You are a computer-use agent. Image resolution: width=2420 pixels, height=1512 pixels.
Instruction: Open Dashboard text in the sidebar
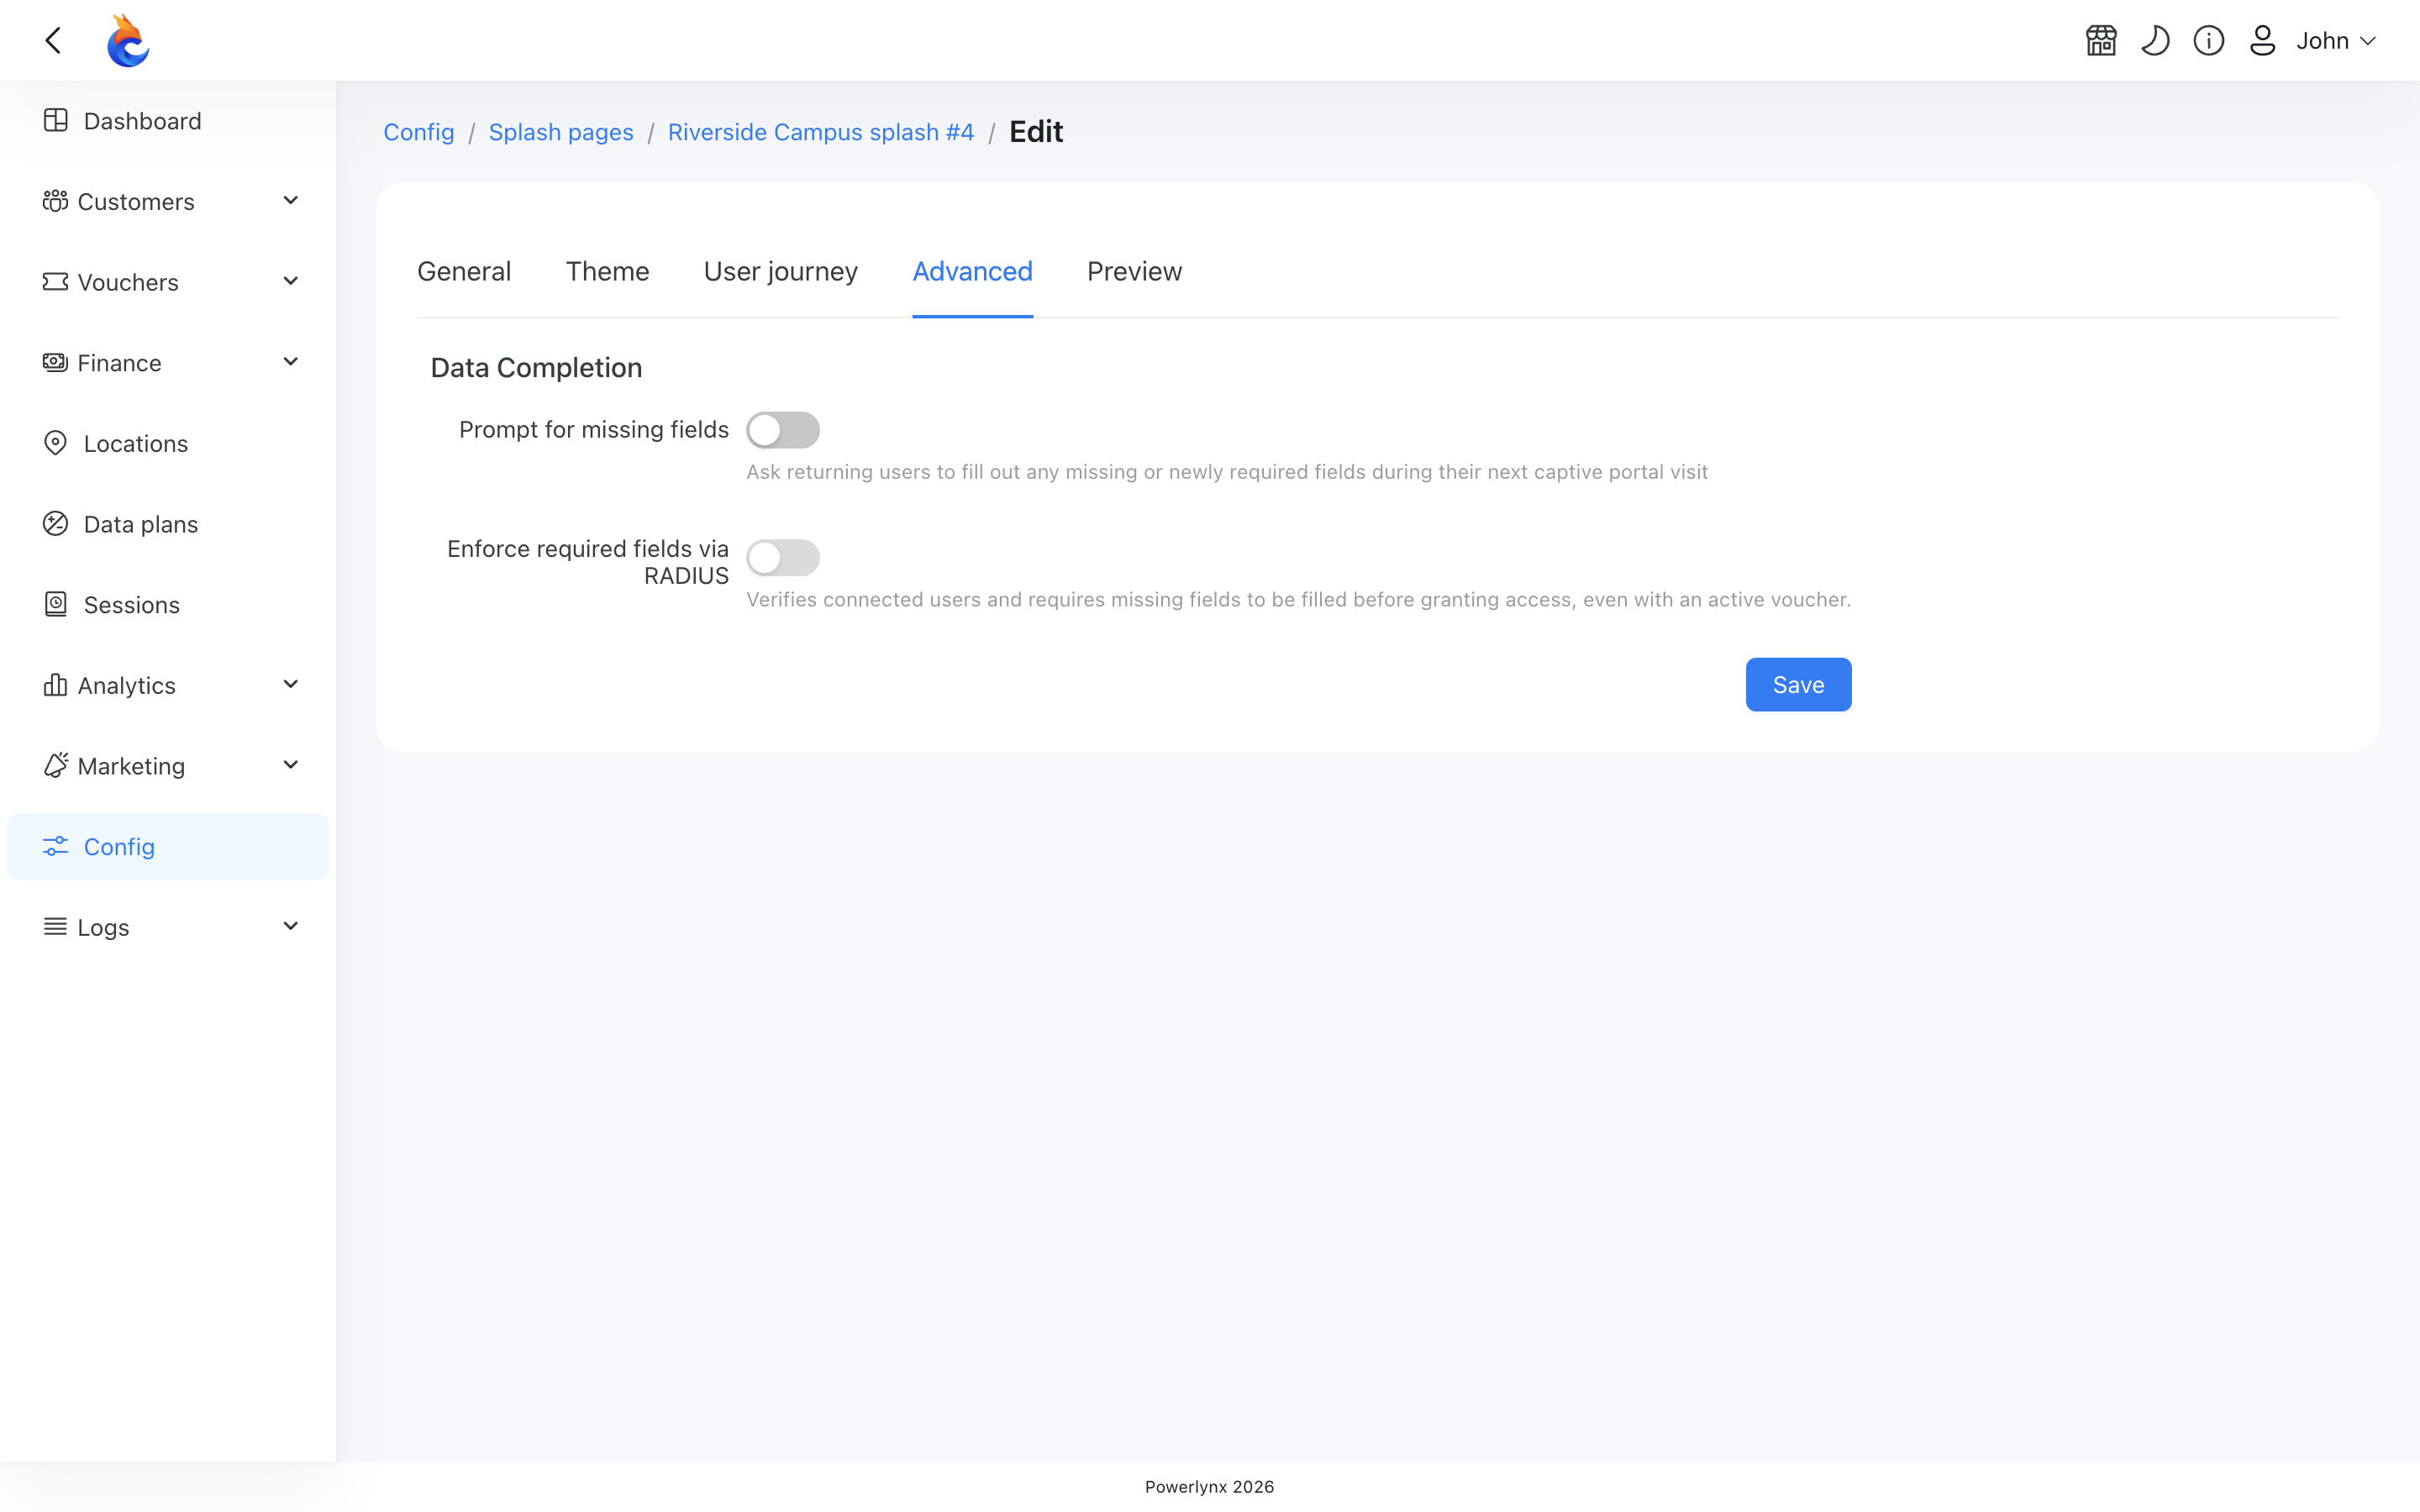pos(143,121)
